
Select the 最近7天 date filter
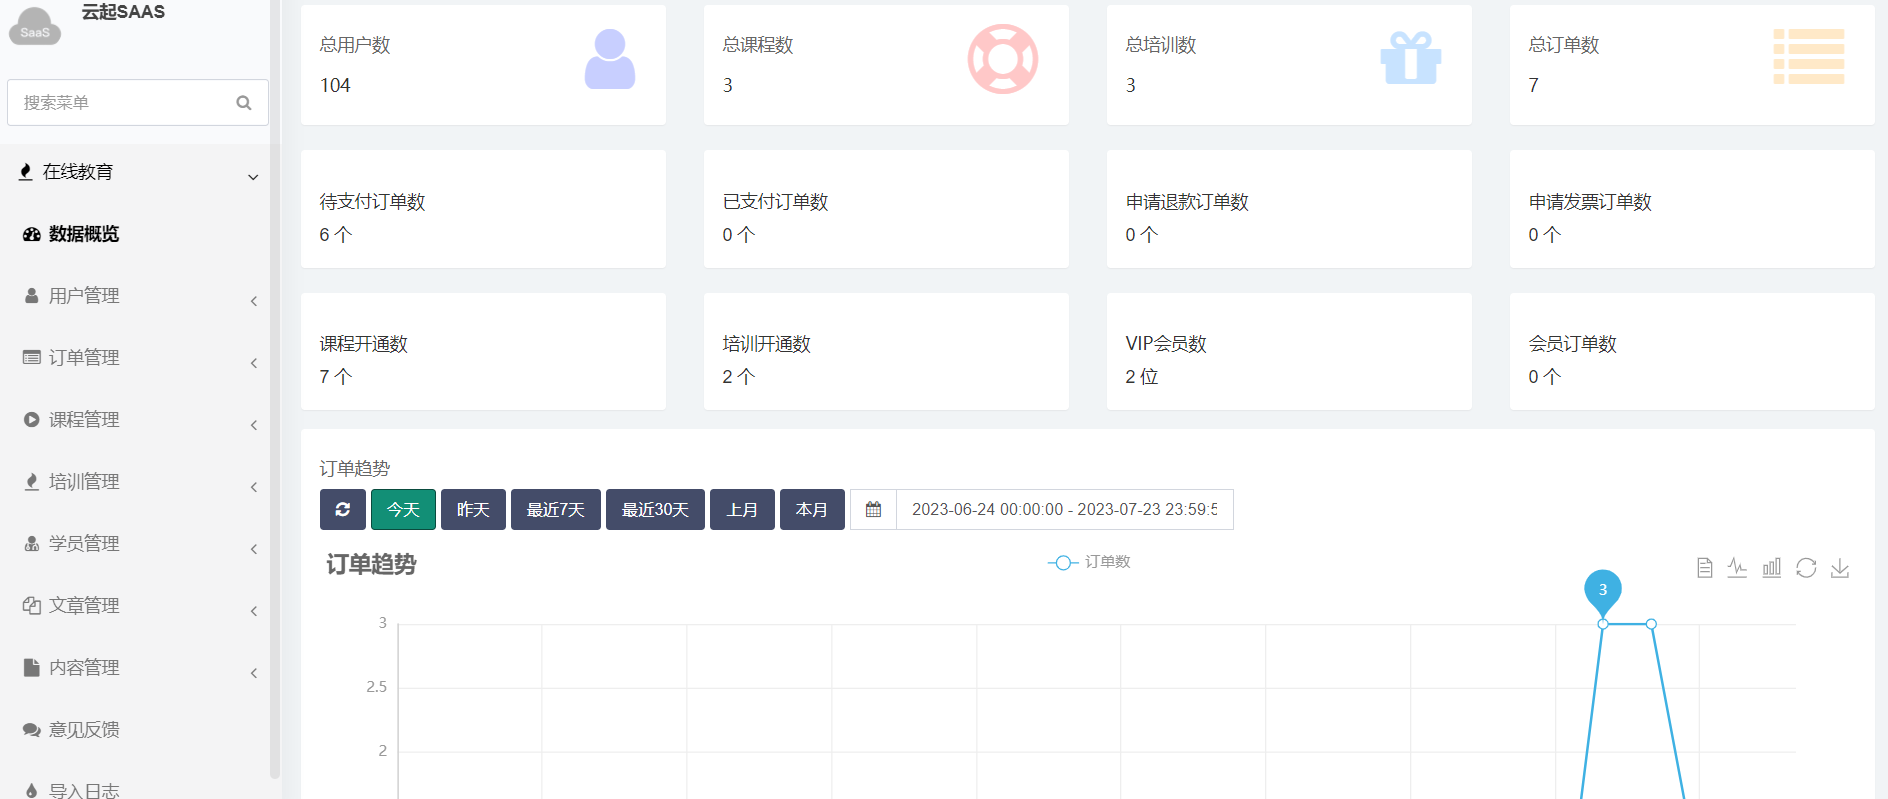tap(556, 509)
